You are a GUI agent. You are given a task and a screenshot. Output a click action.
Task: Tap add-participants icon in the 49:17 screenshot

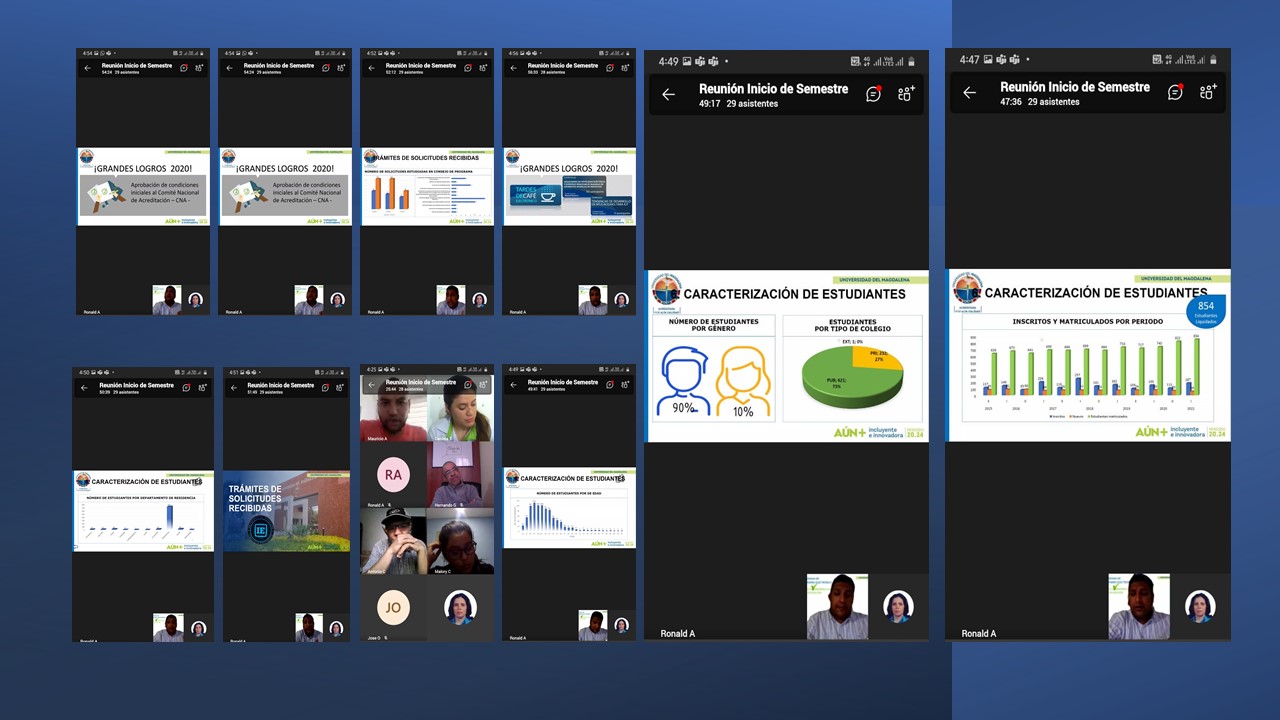pos(906,94)
